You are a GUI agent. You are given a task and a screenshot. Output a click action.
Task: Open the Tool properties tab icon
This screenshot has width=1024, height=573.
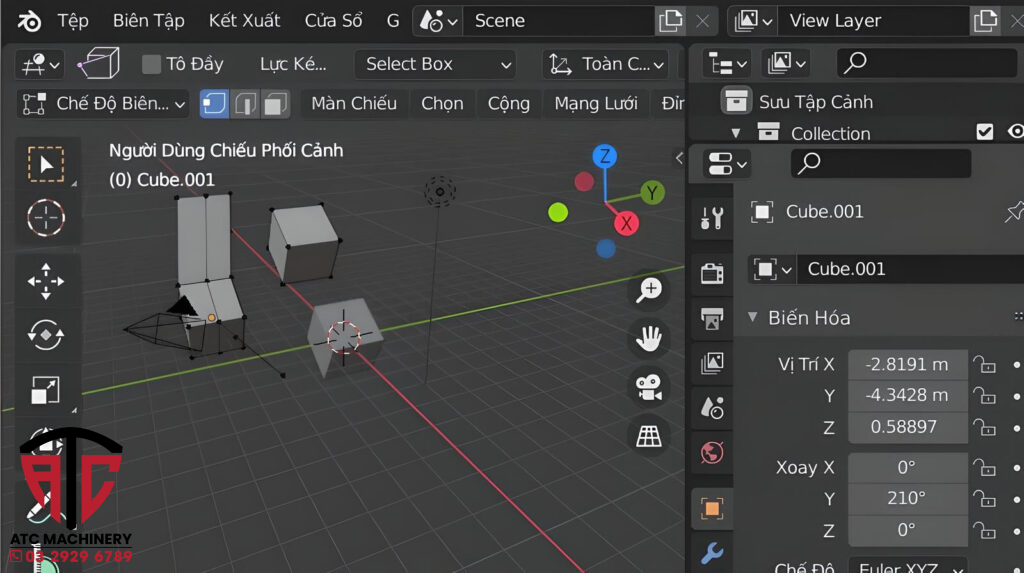coord(712,217)
